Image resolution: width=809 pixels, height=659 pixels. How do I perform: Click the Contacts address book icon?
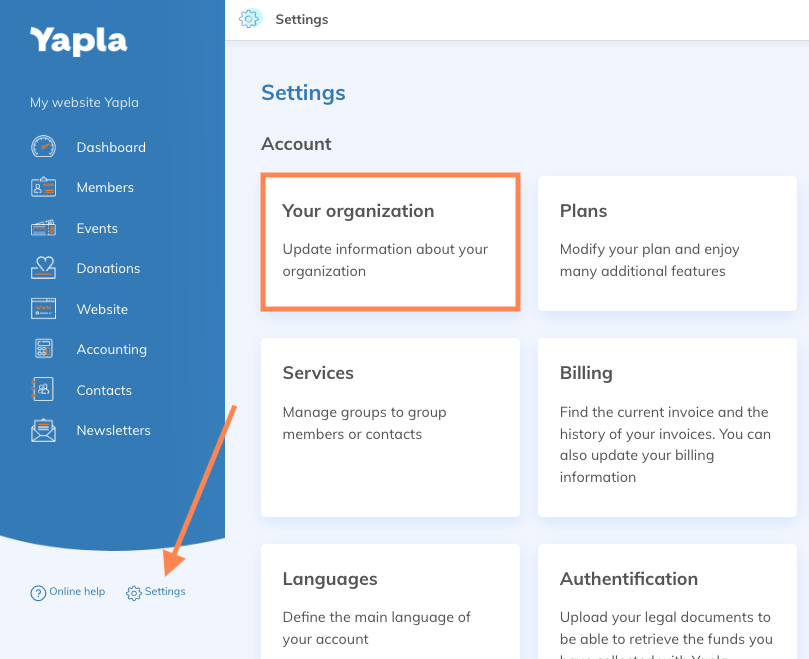click(43, 390)
